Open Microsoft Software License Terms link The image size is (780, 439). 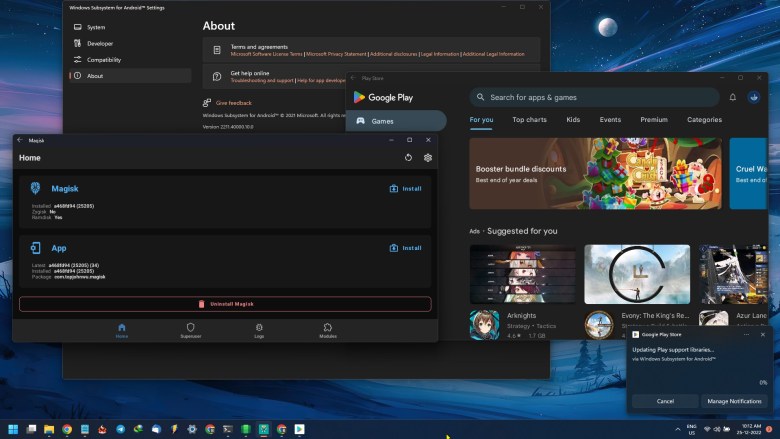click(x=267, y=54)
